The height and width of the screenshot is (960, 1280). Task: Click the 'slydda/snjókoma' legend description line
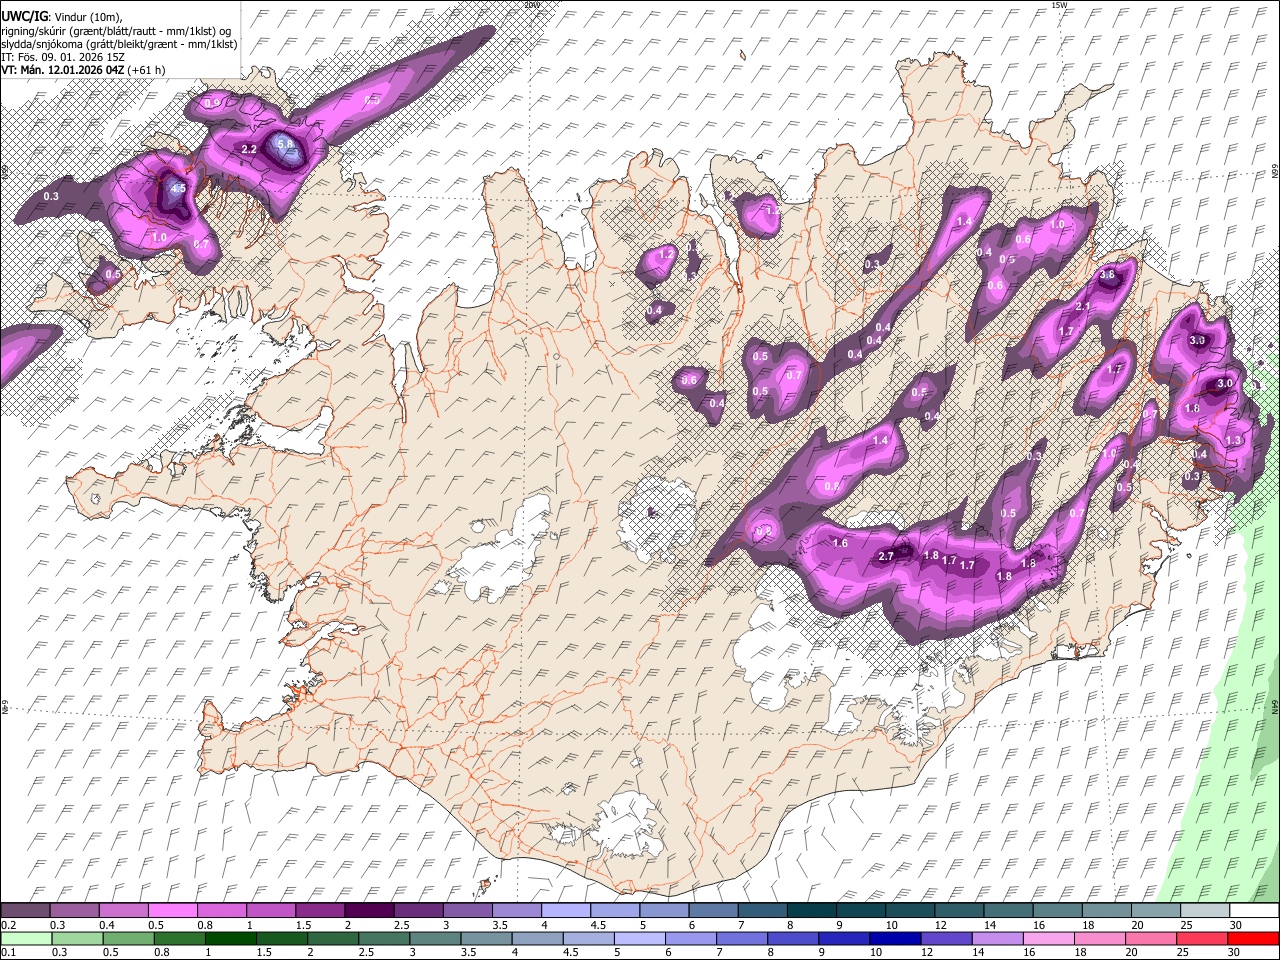tap(119, 44)
